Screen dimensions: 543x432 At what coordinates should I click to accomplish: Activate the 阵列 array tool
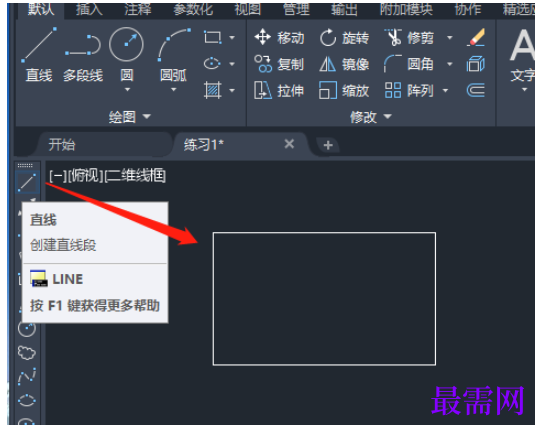(409, 91)
